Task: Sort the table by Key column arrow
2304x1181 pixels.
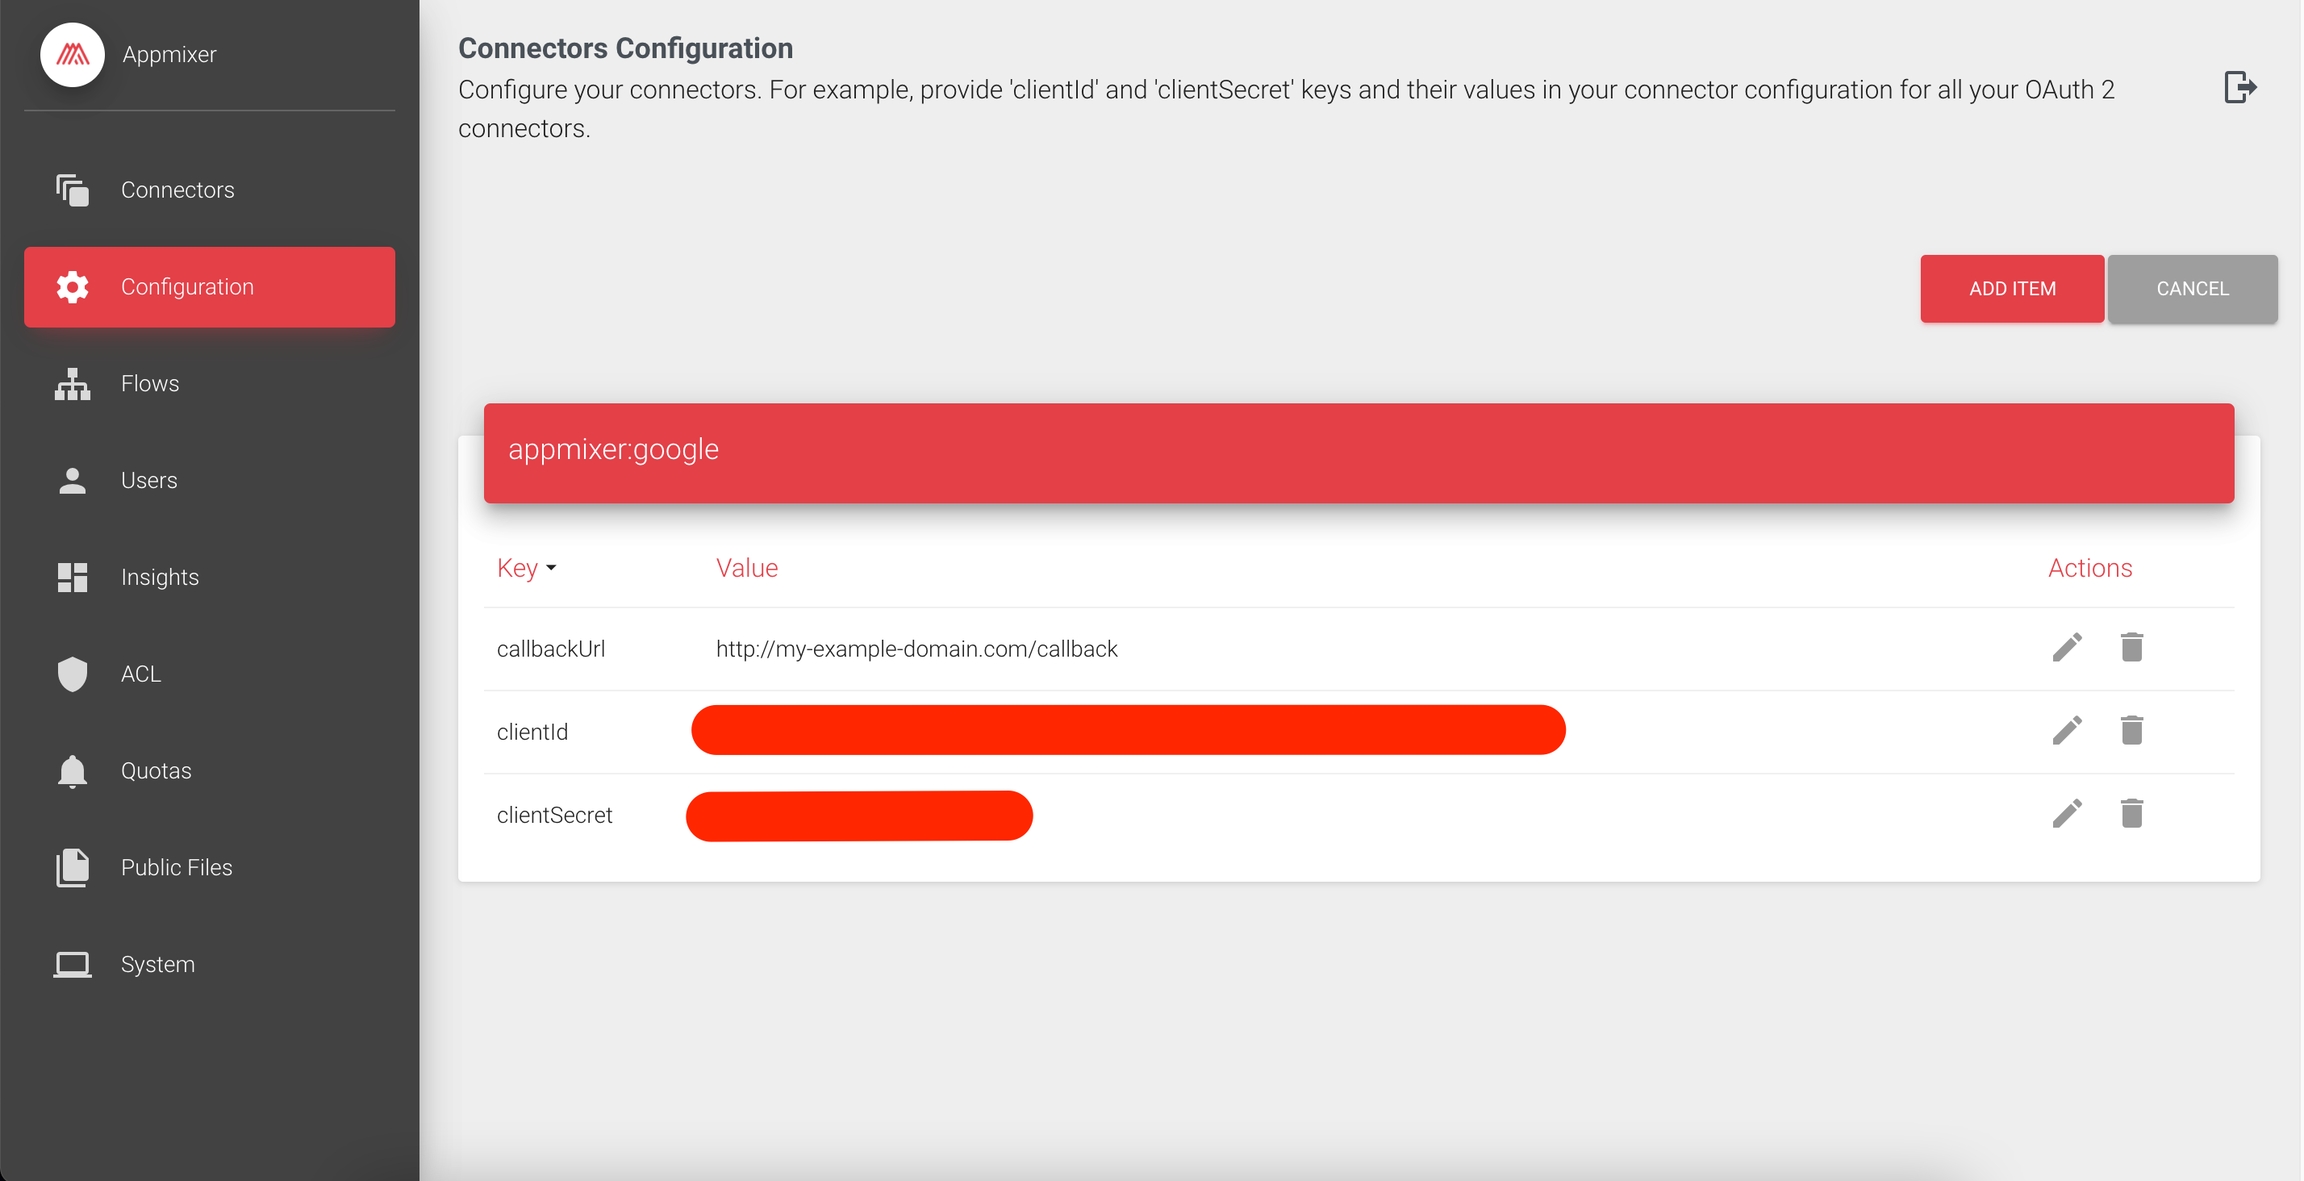Action: point(551,568)
